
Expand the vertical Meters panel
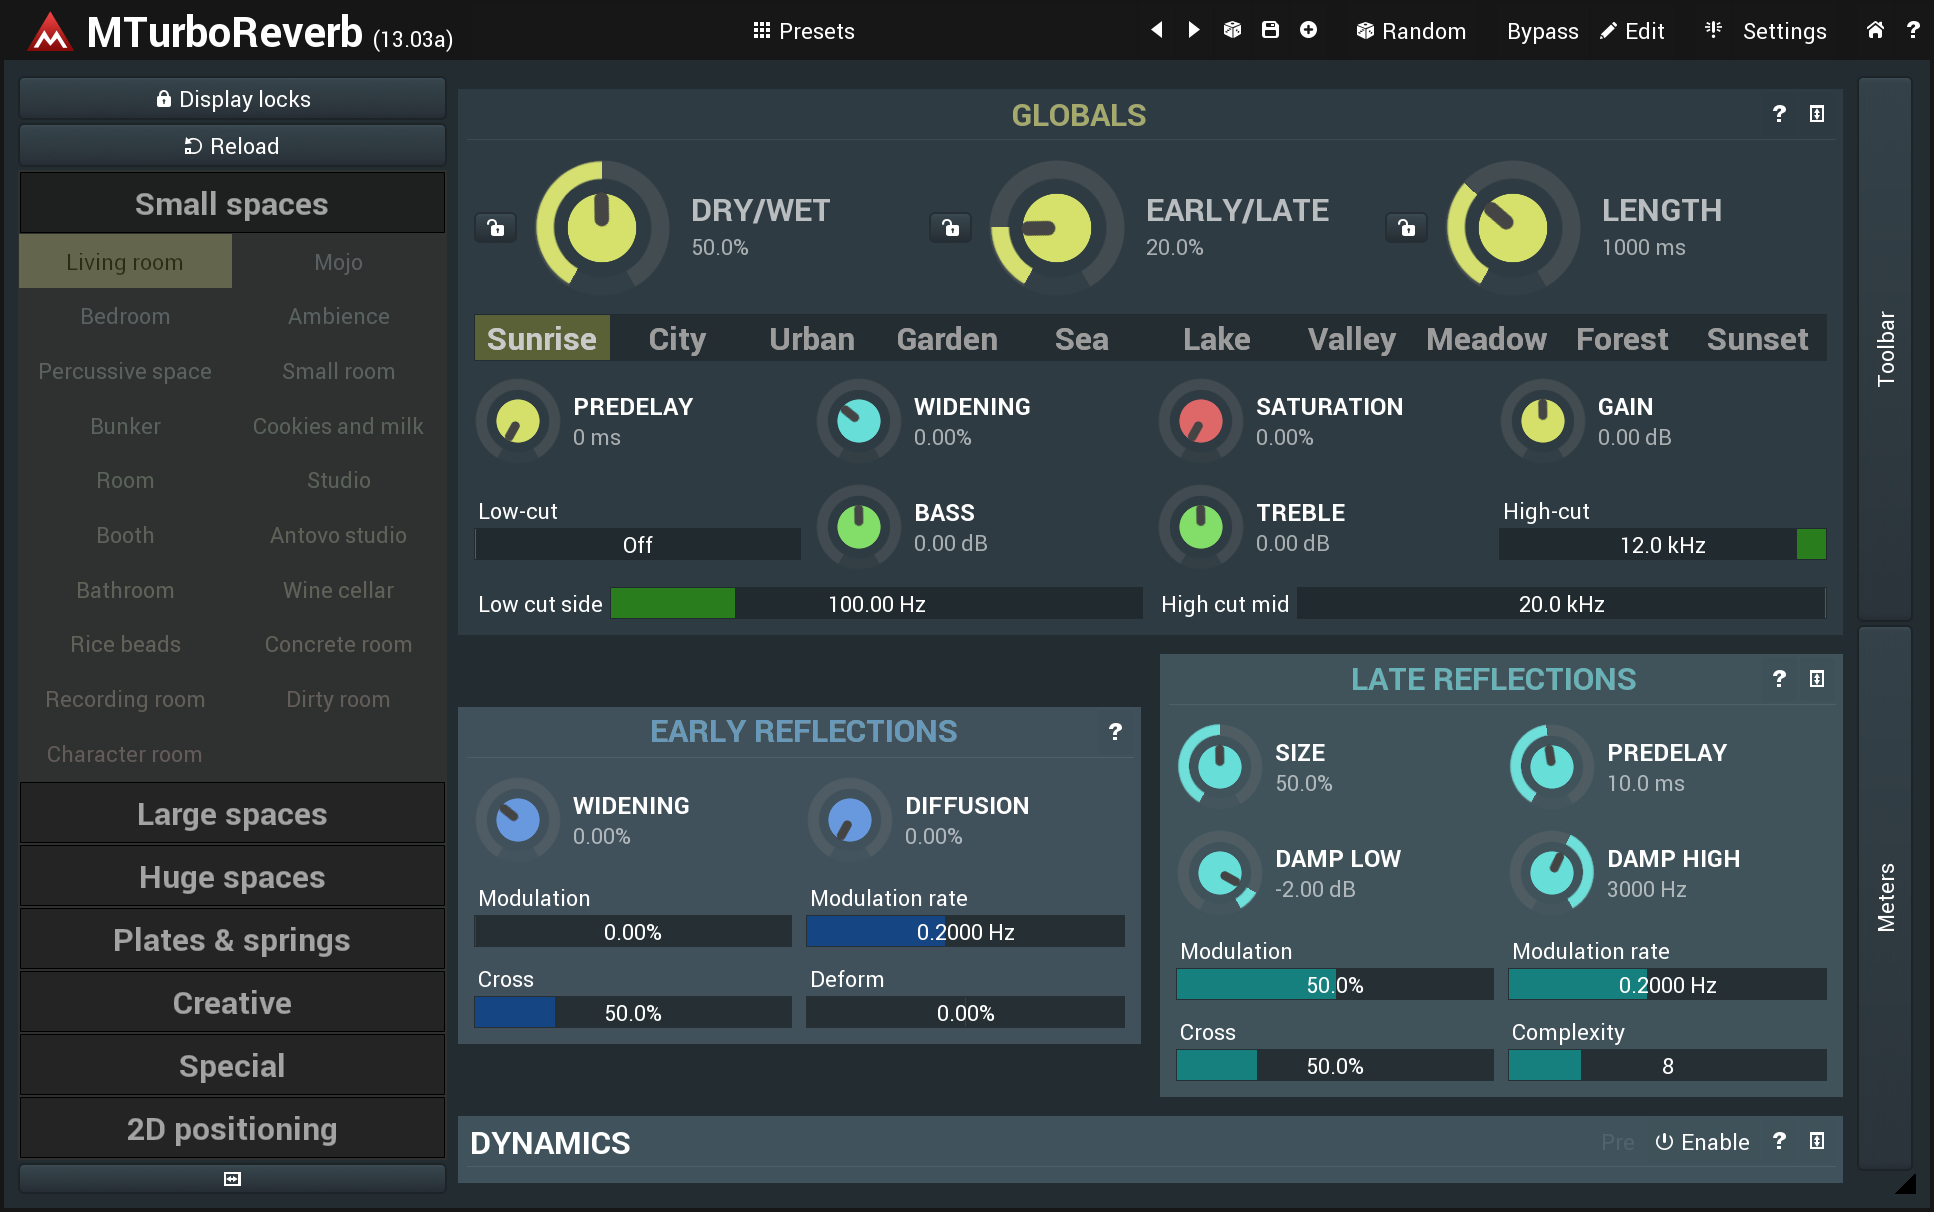click(x=1885, y=897)
